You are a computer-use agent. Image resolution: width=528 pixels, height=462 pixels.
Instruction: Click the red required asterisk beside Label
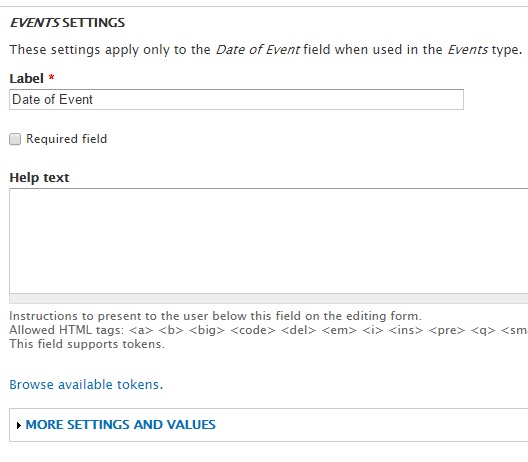(51, 77)
